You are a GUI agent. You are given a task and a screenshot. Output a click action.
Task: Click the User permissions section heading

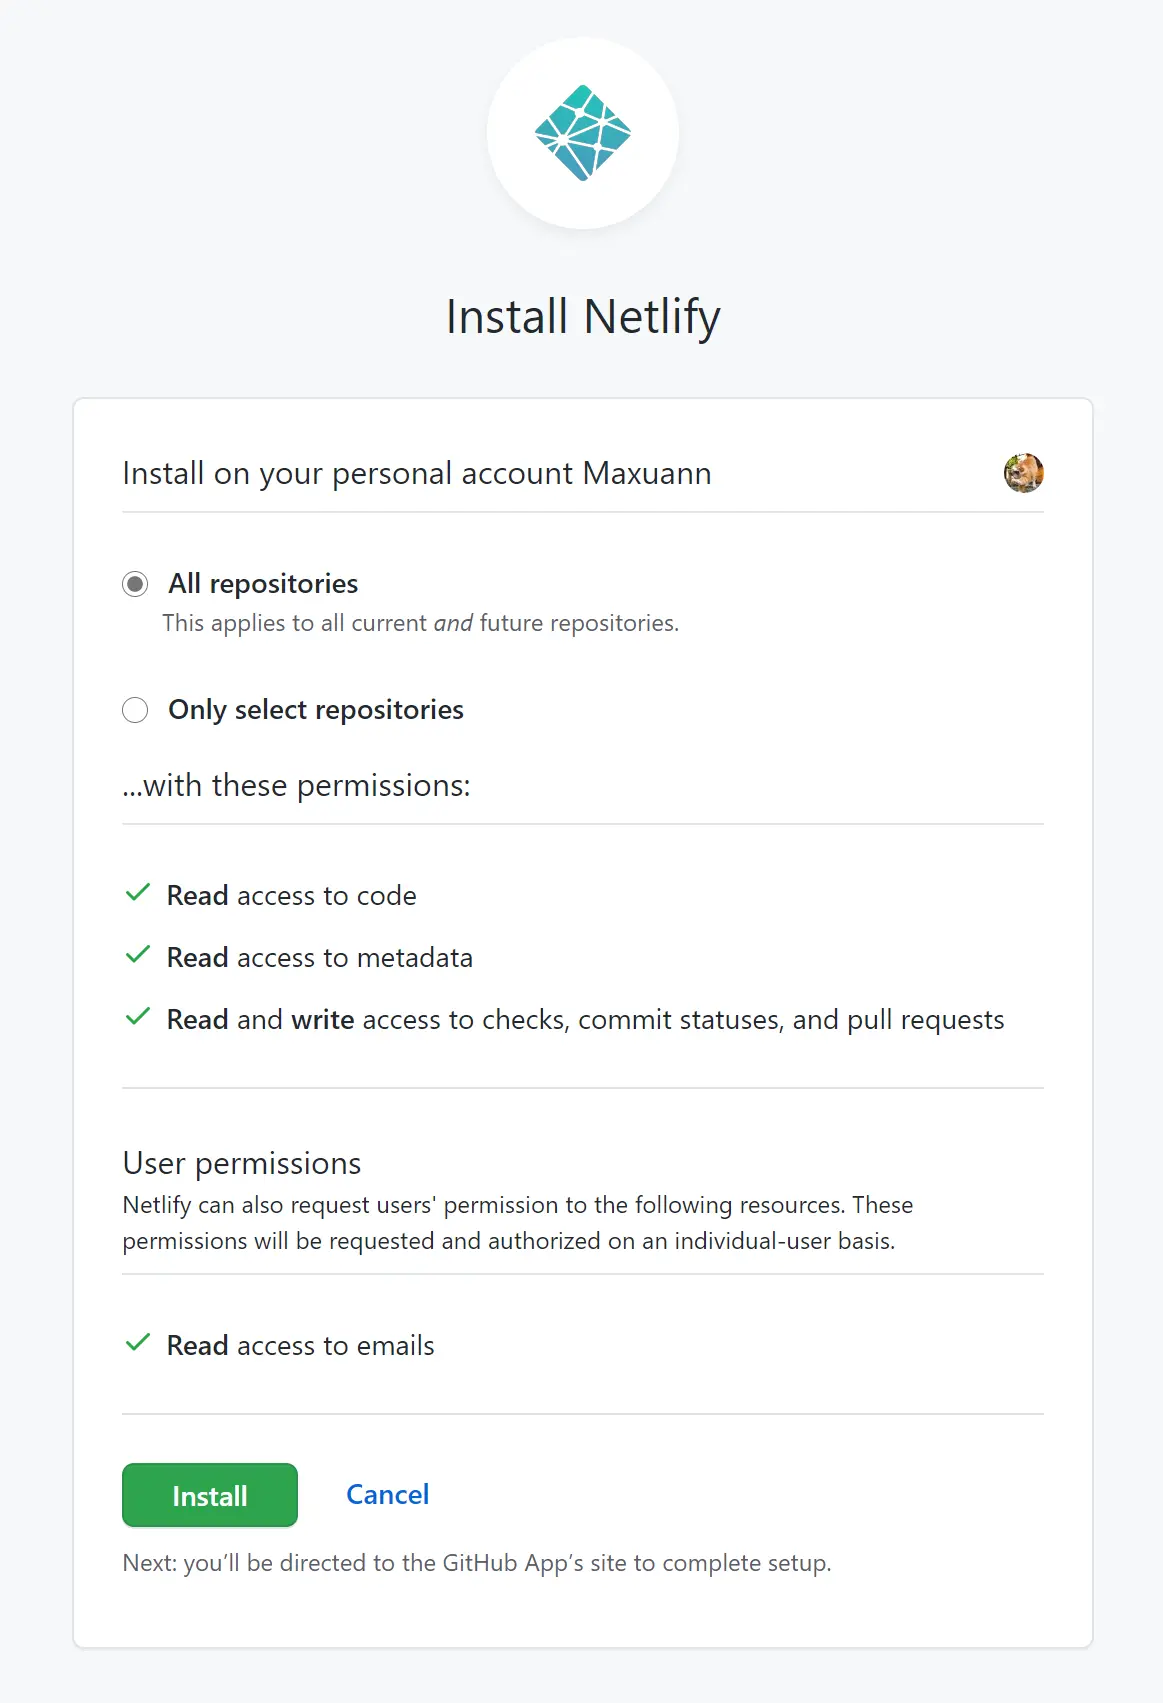[242, 1163]
